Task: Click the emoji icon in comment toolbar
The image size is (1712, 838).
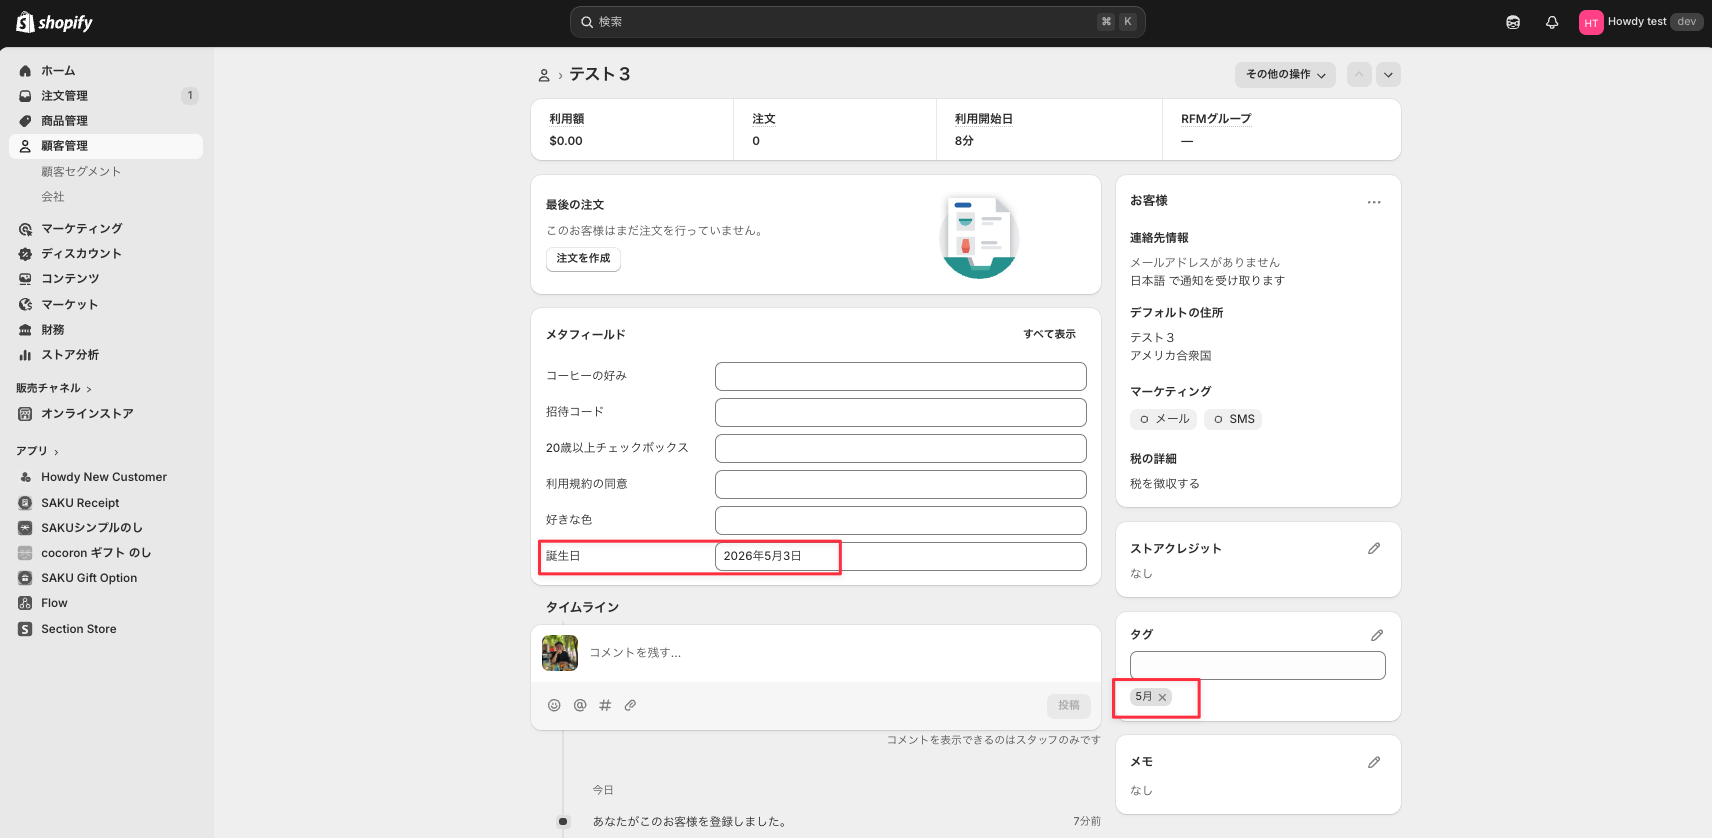Action: pyautogui.click(x=554, y=705)
